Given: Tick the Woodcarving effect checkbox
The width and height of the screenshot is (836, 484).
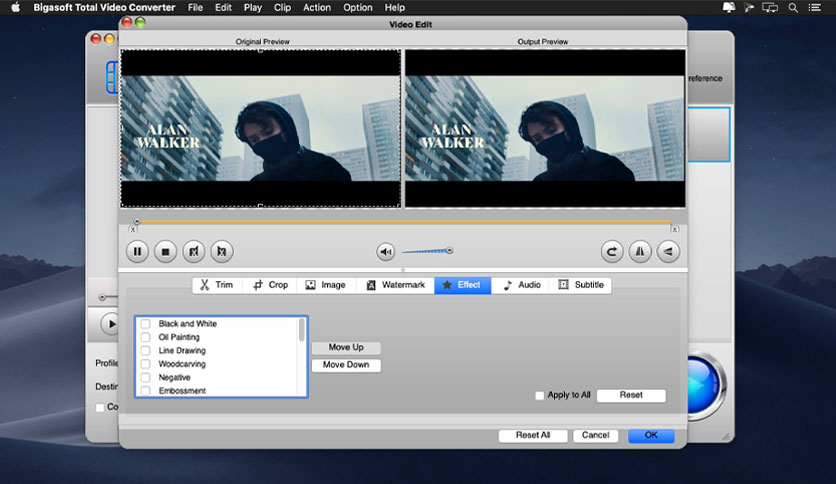Looking at the screenshot, I should tap(145, 364).
